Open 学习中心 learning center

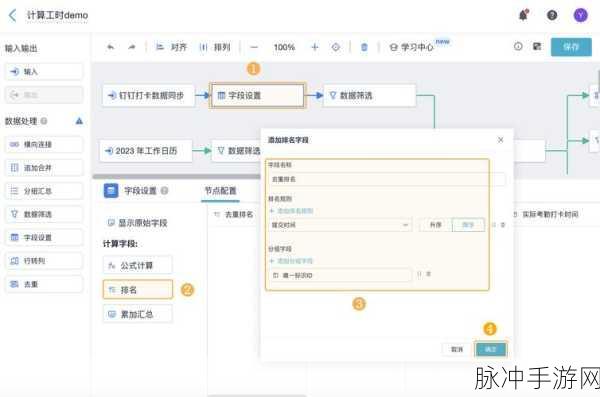coord(411,47)
